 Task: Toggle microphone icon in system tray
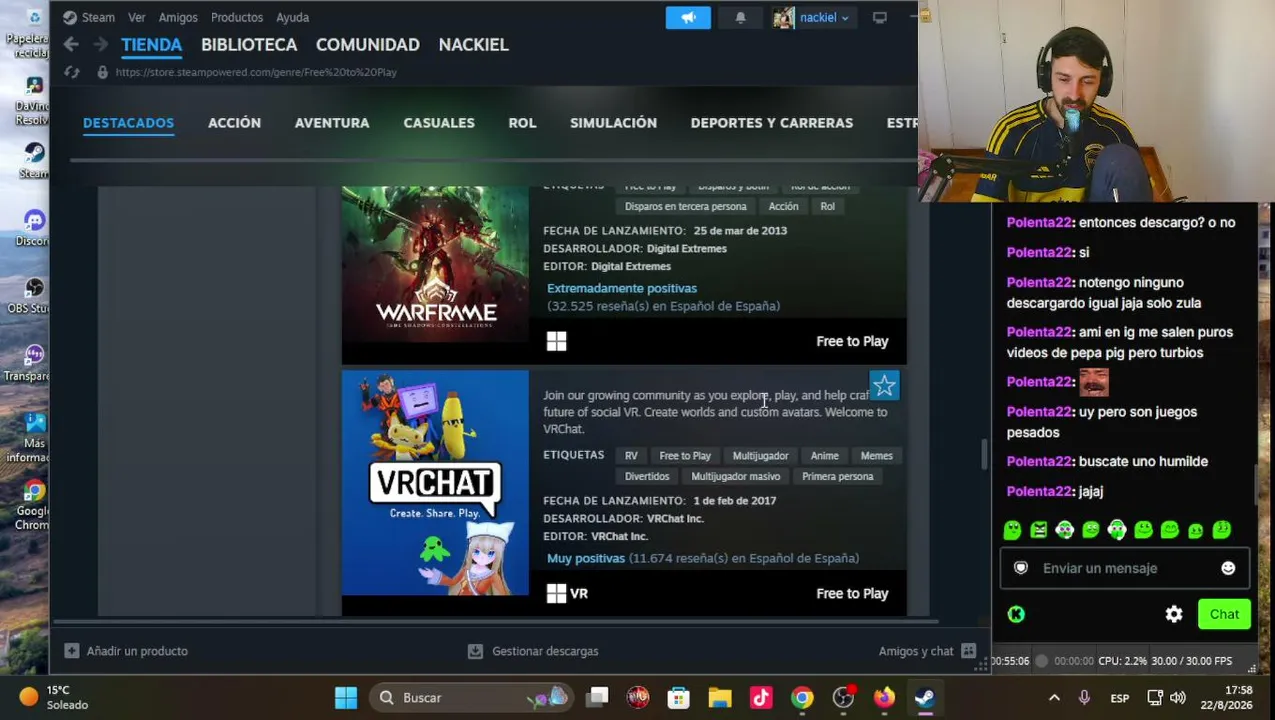pos(1084,697)
